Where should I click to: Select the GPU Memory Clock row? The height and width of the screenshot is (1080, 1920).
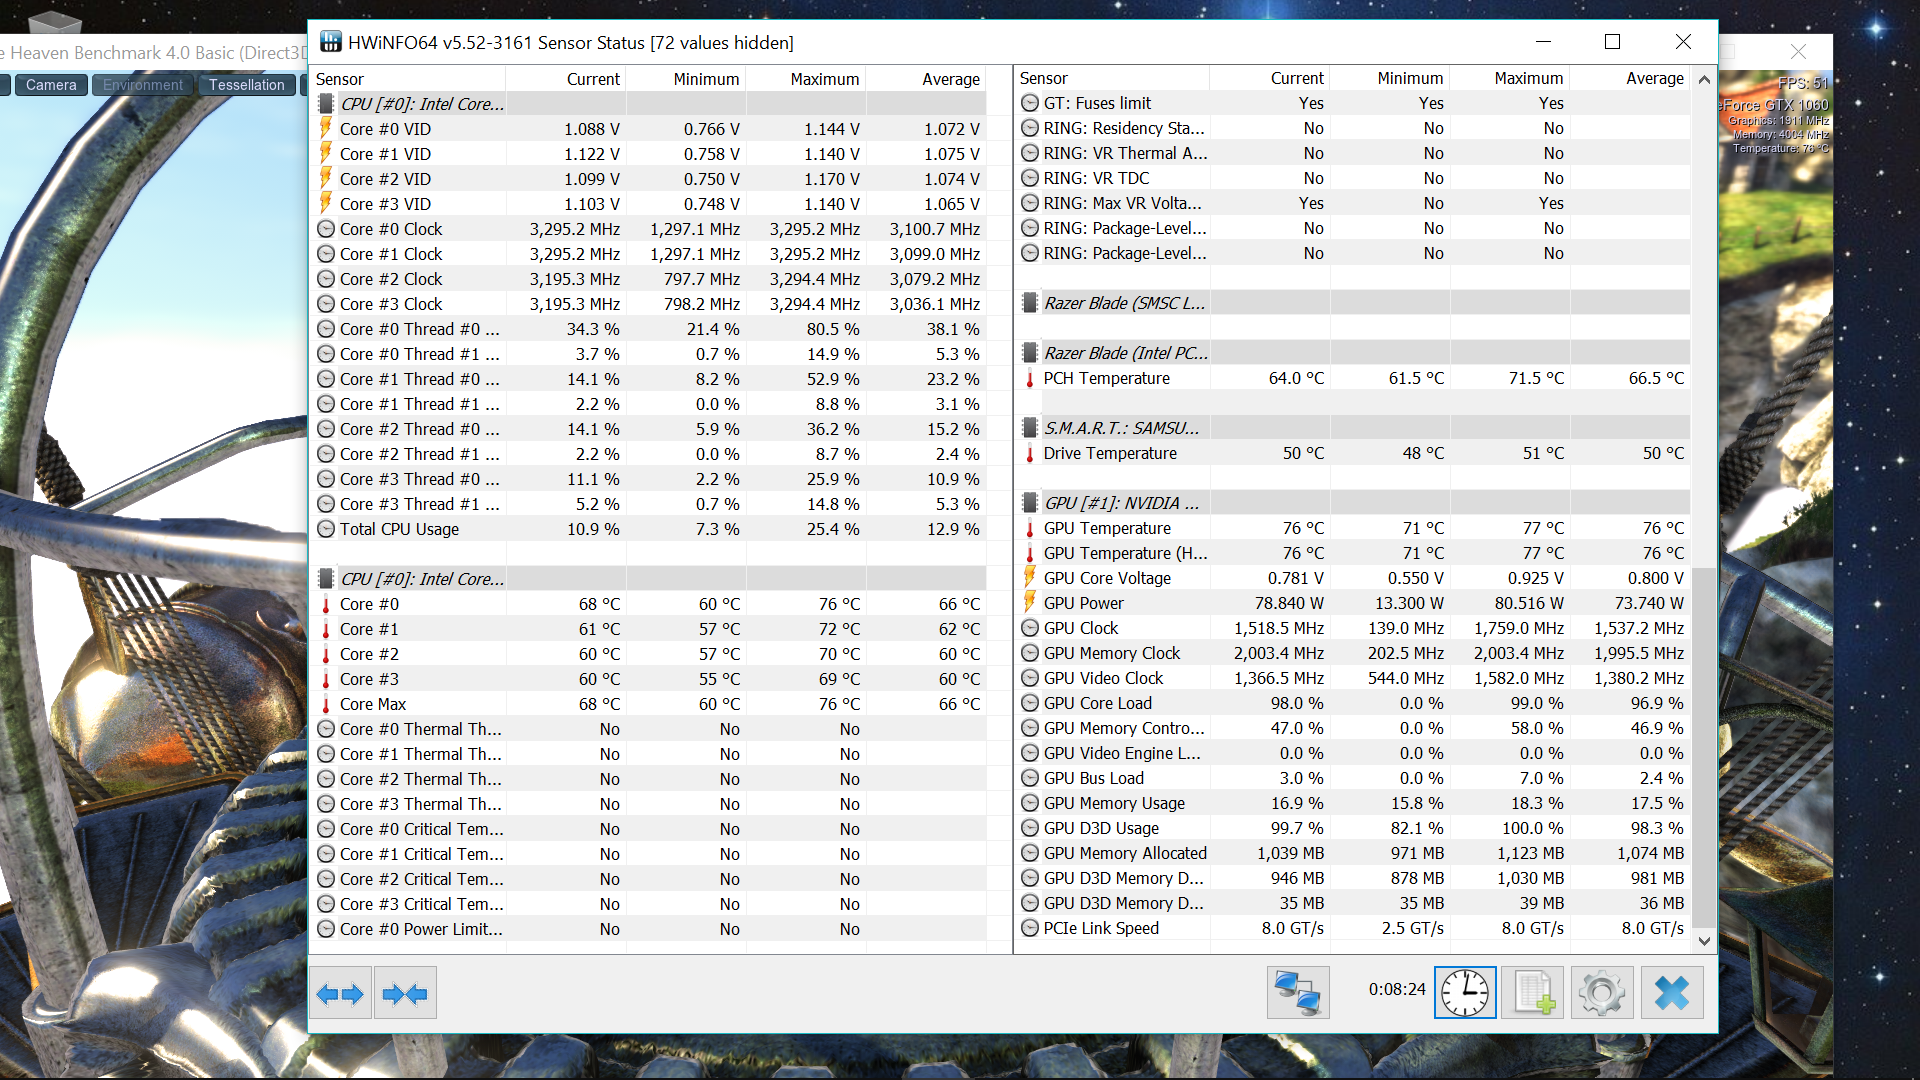point(1353,653)
